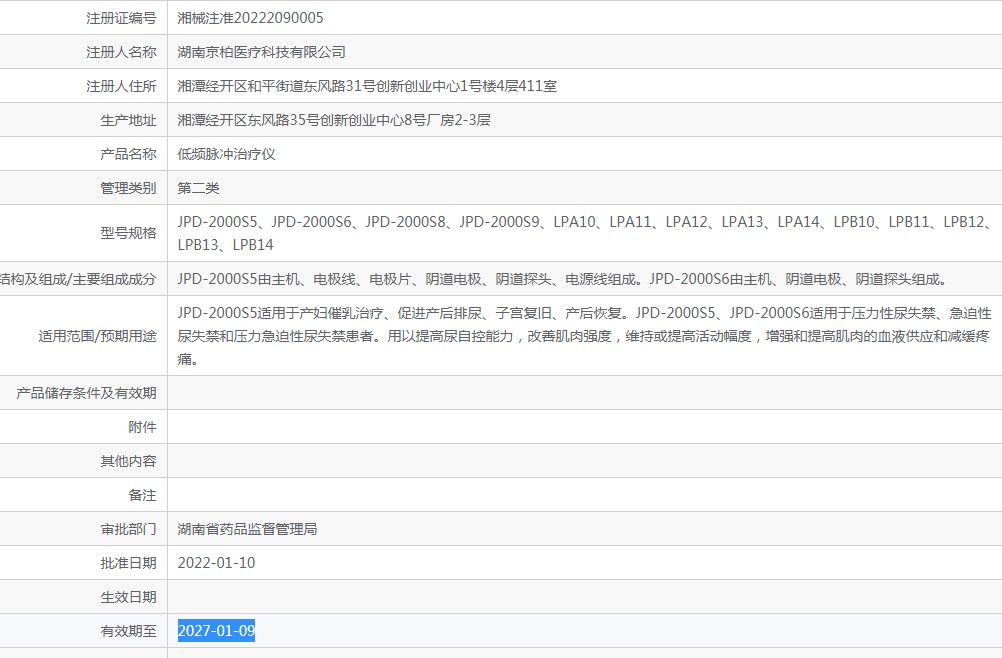Click product name 低频脉冲治疗仪
Screen dimensions: 1002x658
226,154
